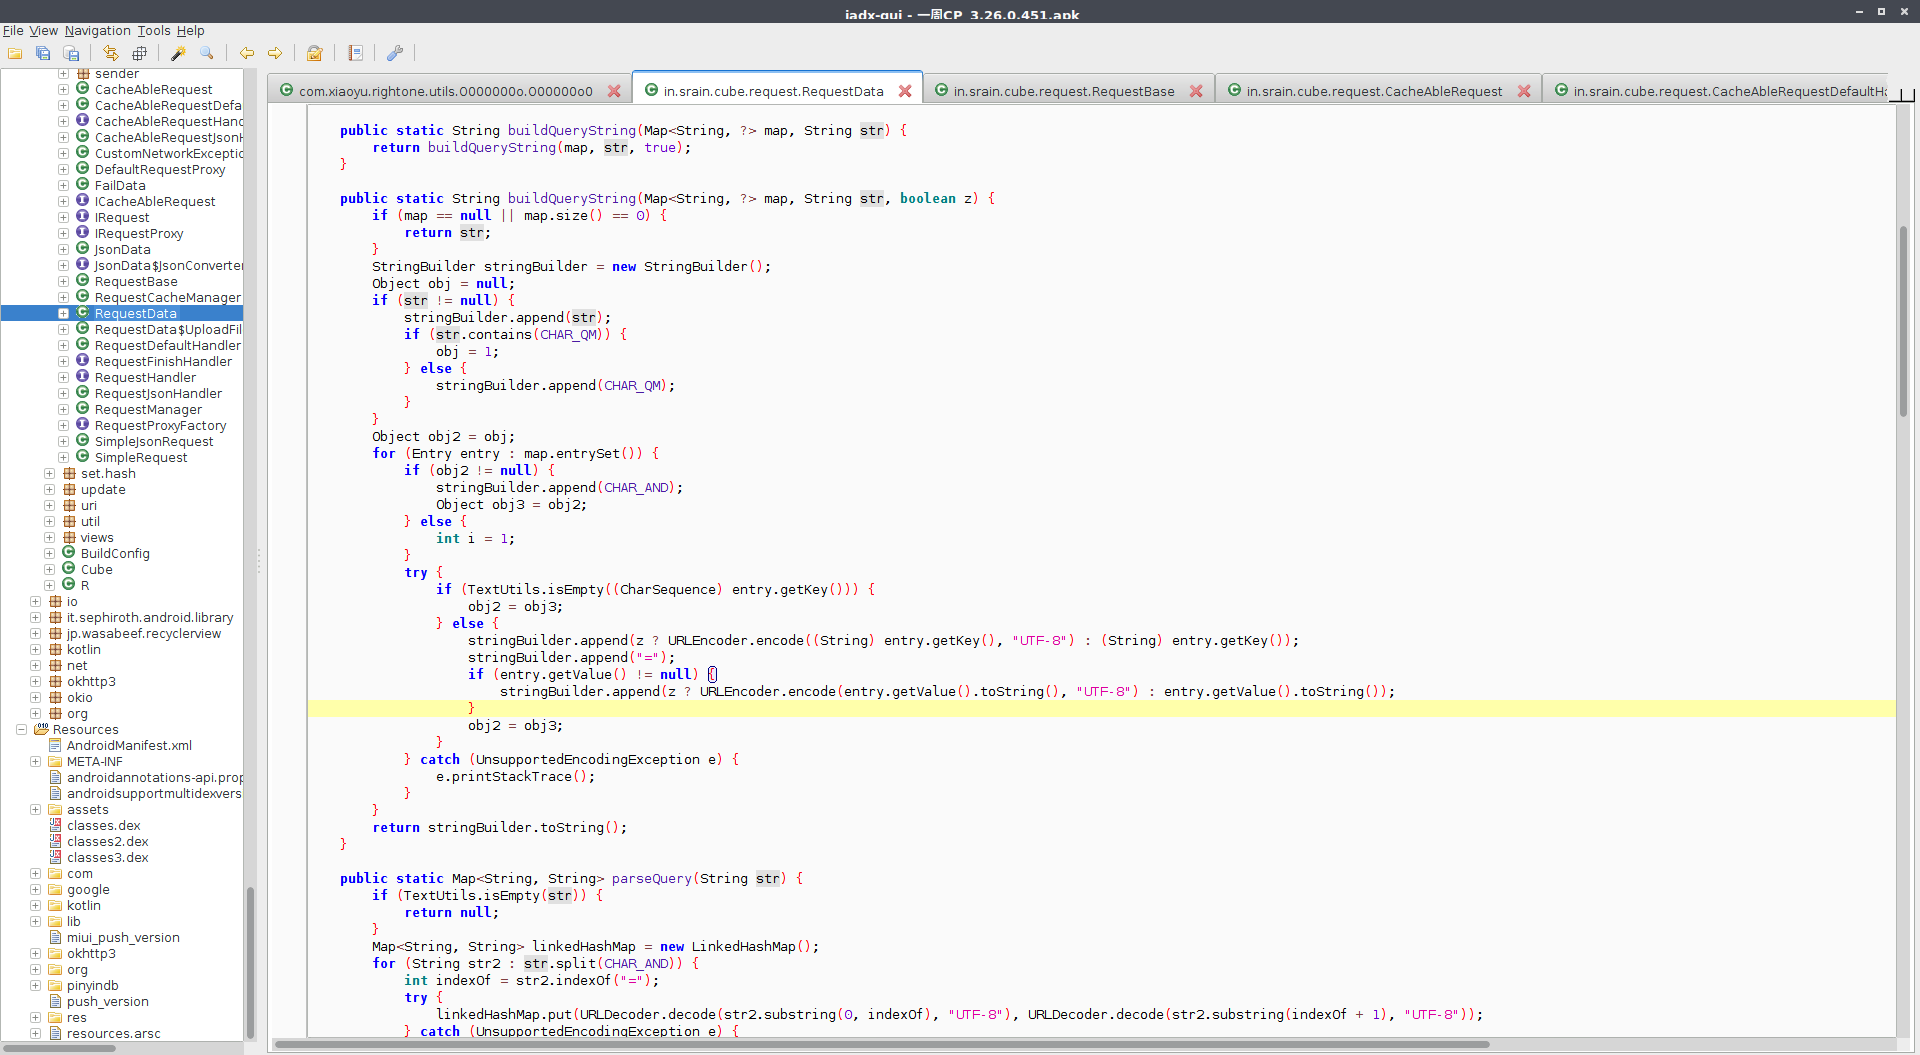Switch to the RequestBase tab

1063,91
